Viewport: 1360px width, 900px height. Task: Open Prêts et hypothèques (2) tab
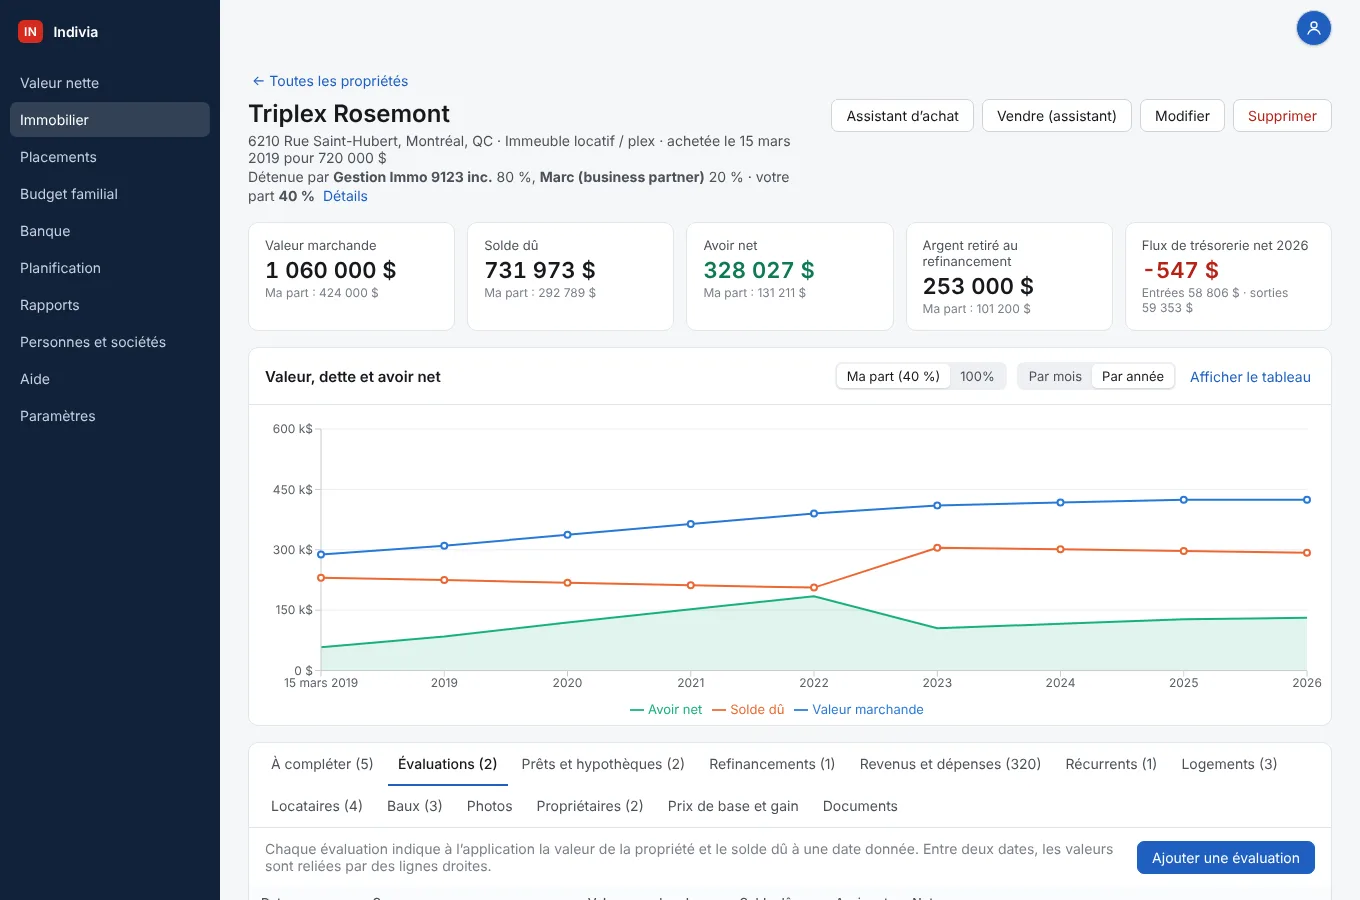(603, 764)
